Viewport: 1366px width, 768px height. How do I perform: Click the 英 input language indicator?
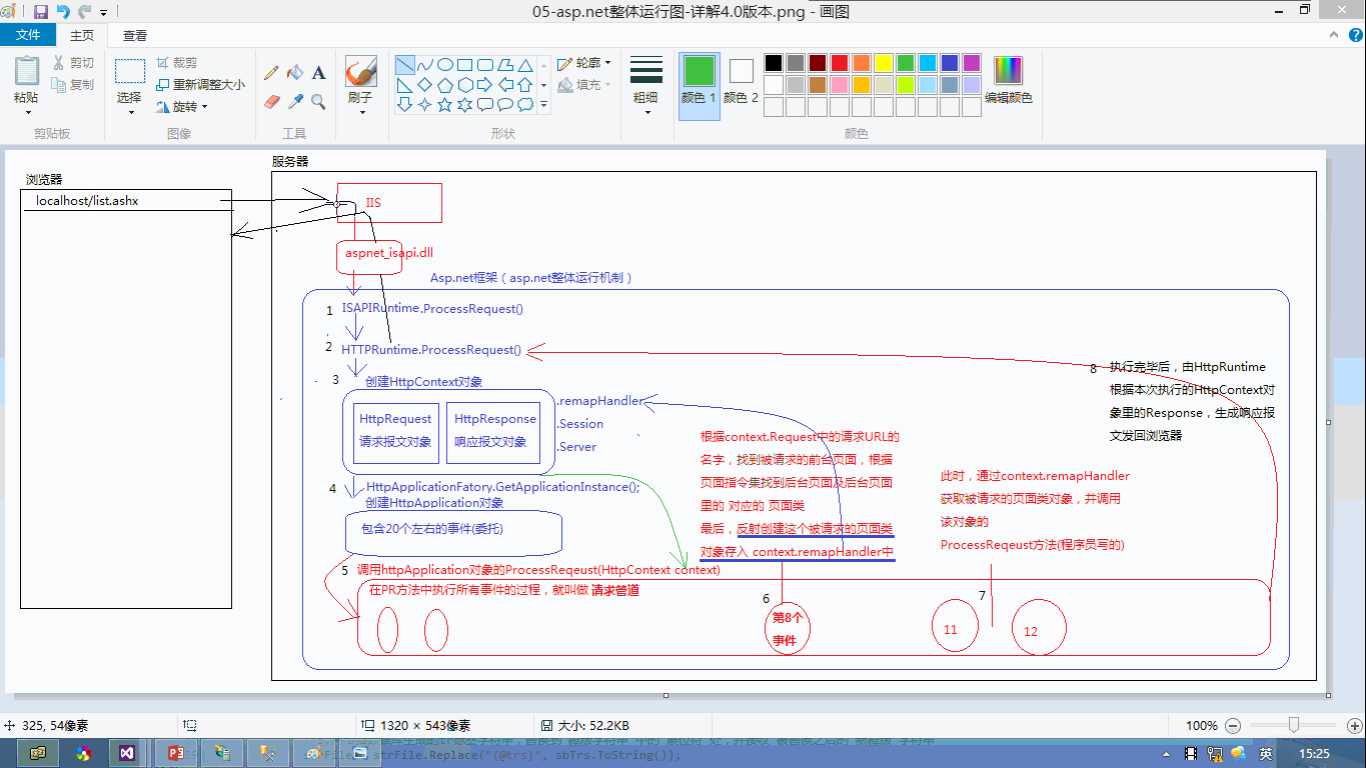point(1266,753)
